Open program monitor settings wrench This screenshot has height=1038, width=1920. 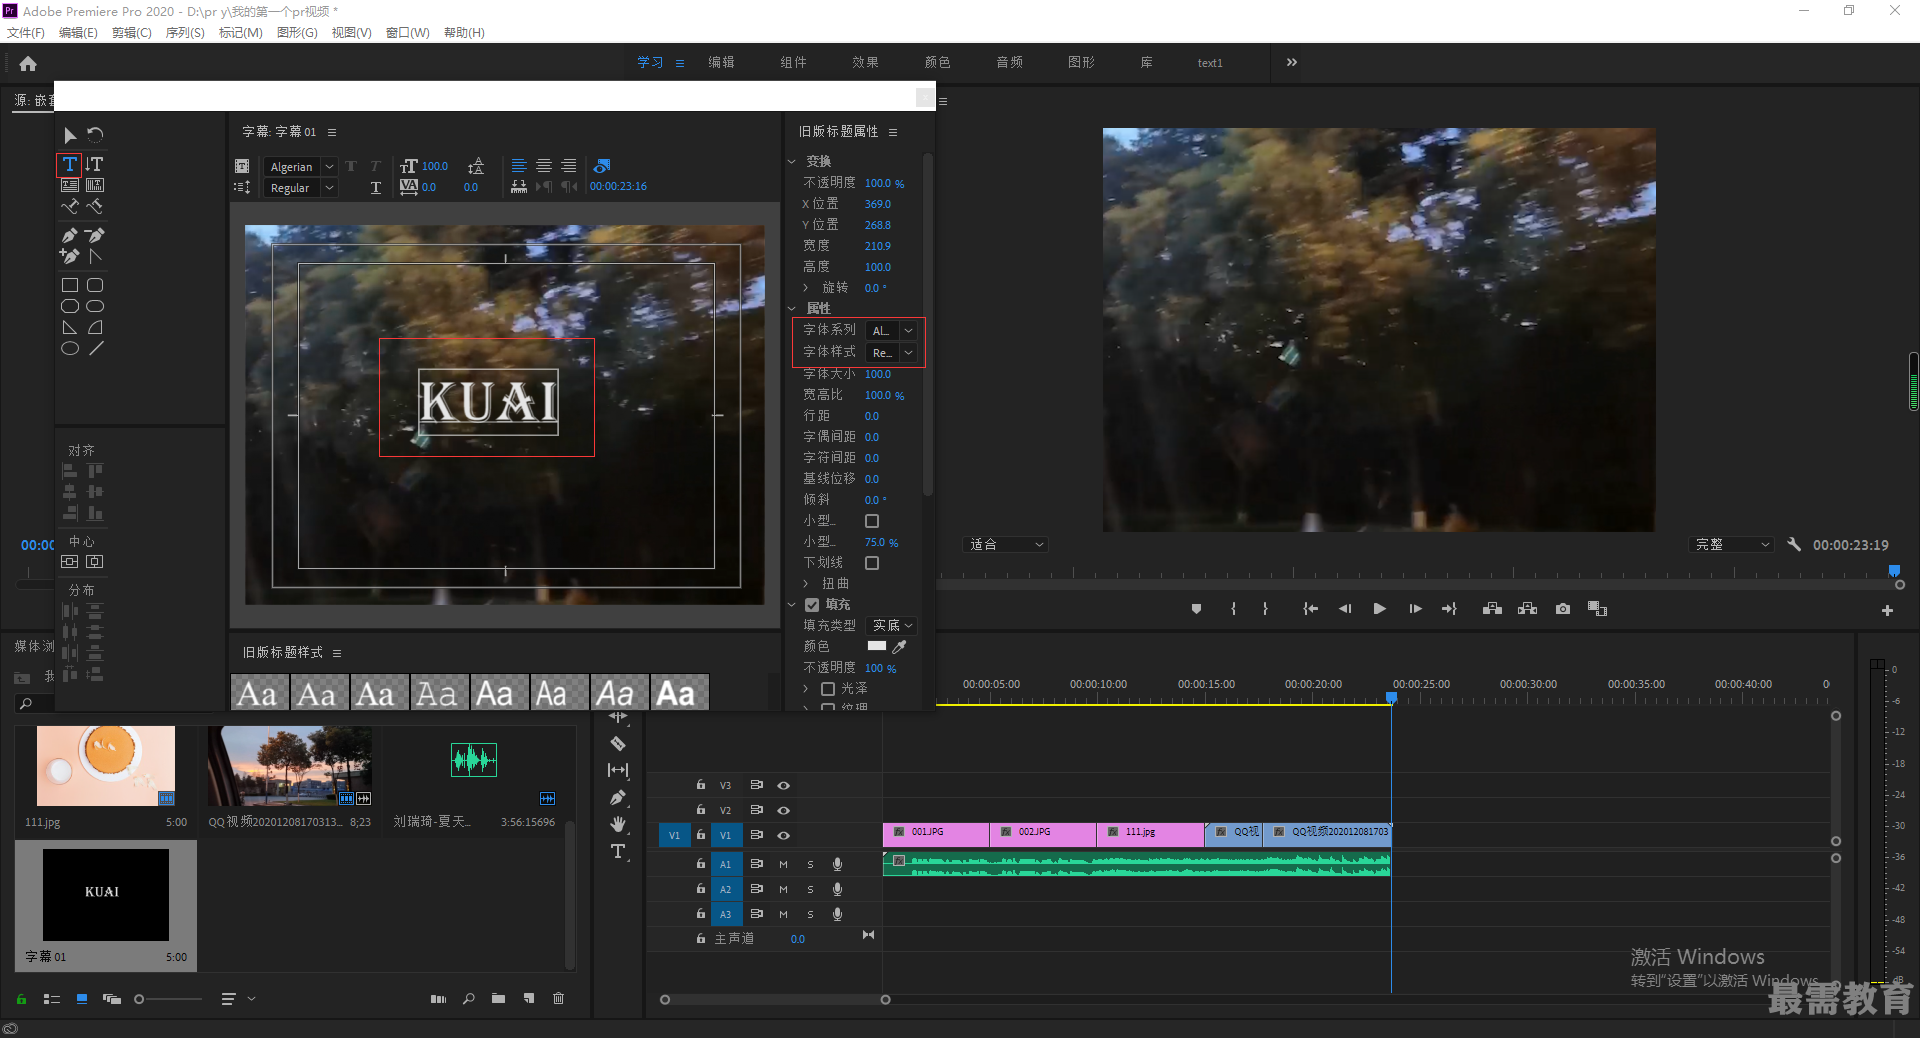pyautogui.click(x=1794, y=545)
